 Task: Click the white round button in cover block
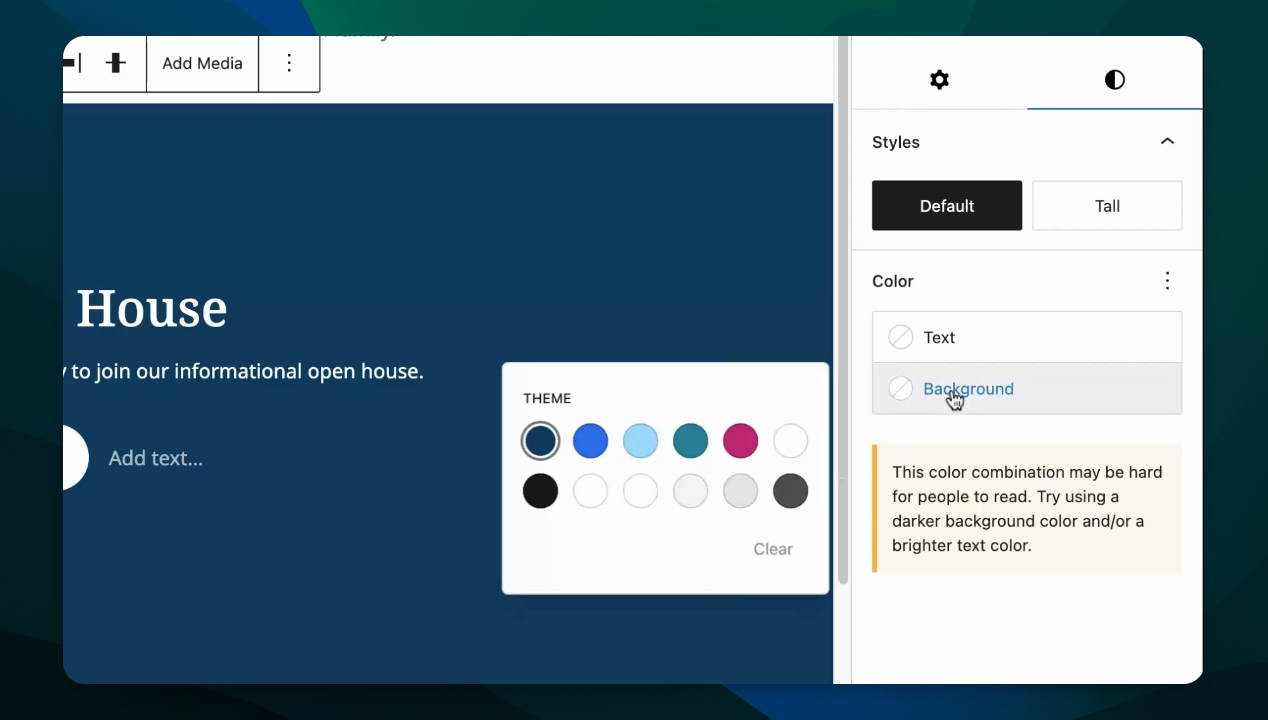click(75, 457)
